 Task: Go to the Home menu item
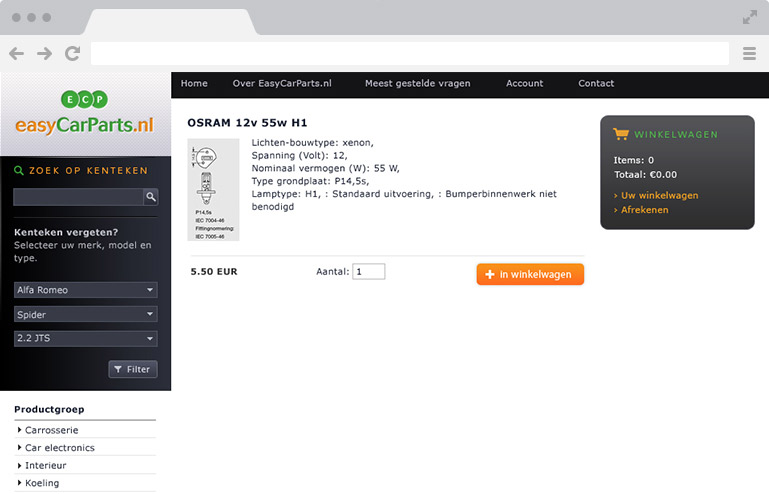pos(194,83)
